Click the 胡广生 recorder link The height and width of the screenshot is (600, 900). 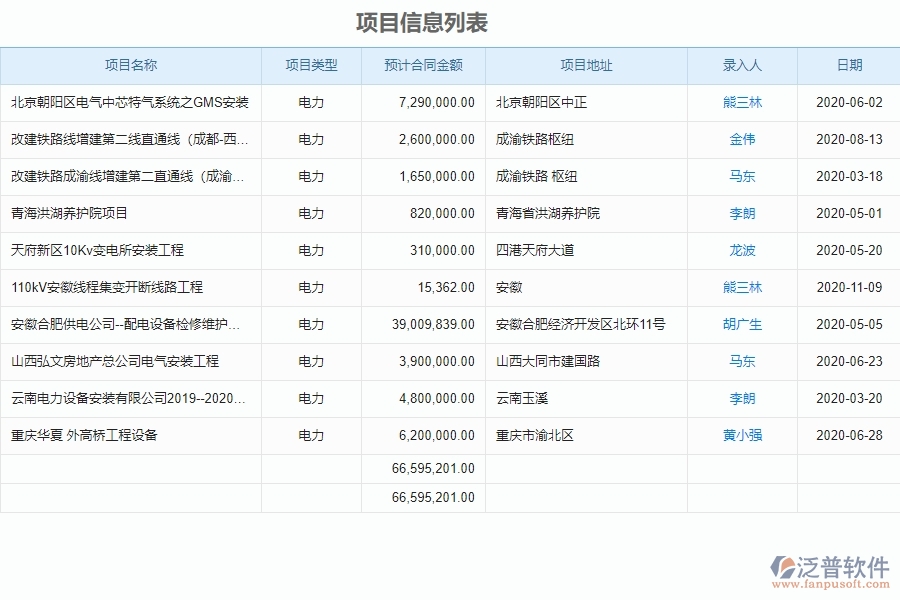(740, 324)
